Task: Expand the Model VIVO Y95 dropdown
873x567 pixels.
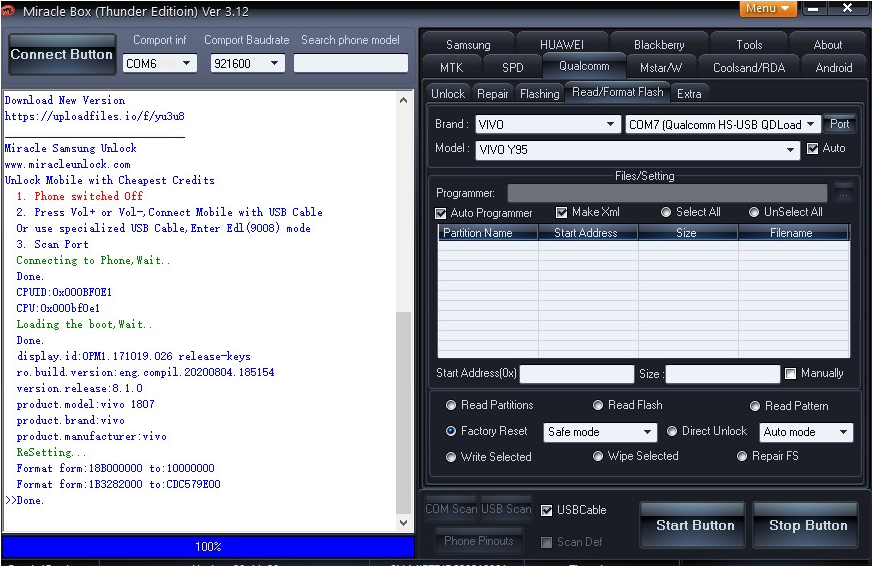Action: click(x=637, y=150)
